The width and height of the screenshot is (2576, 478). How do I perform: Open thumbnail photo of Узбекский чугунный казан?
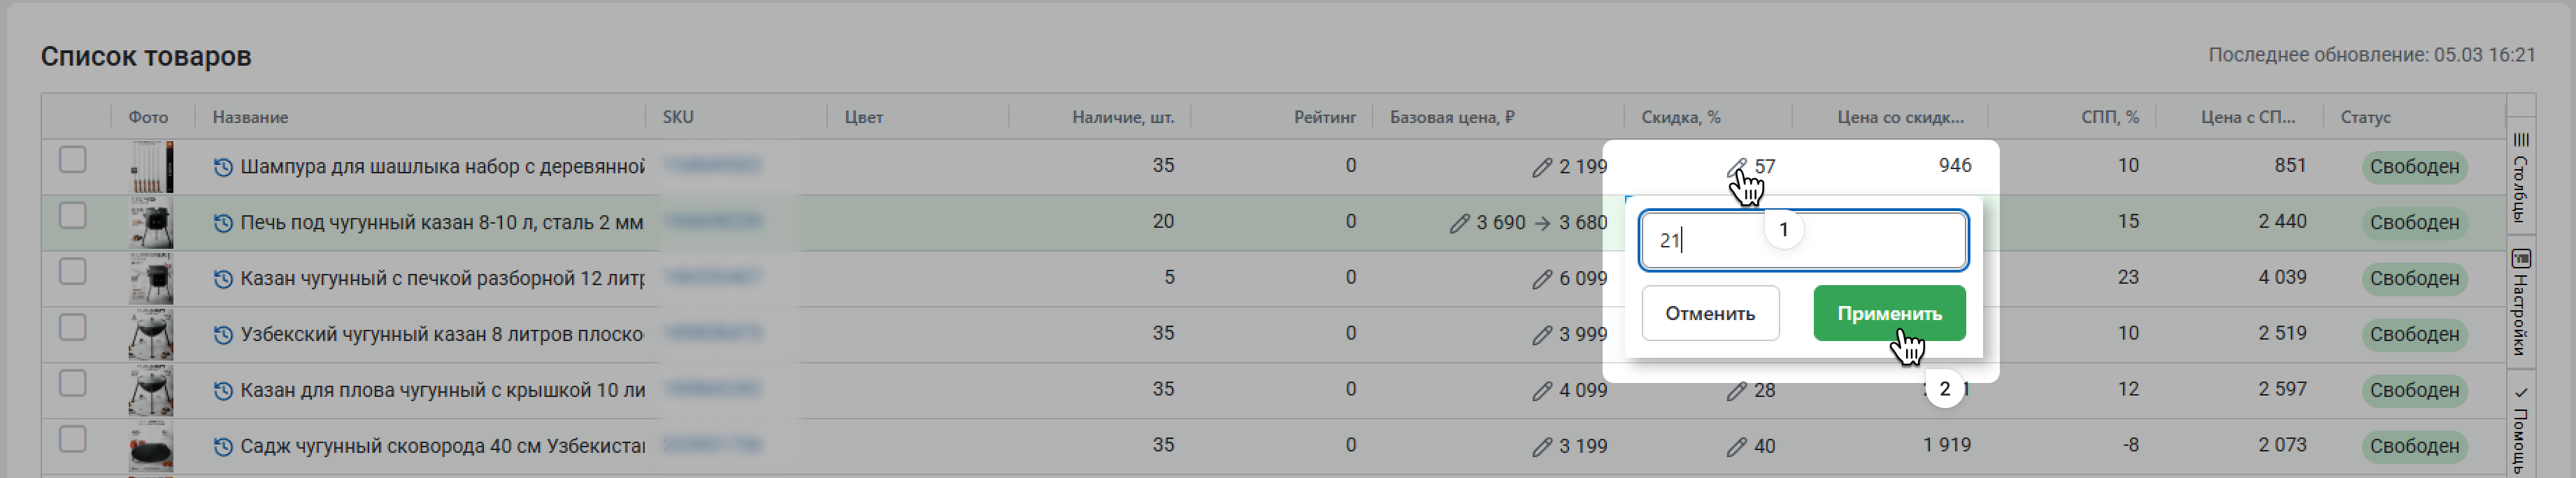[x=151, y=334]
